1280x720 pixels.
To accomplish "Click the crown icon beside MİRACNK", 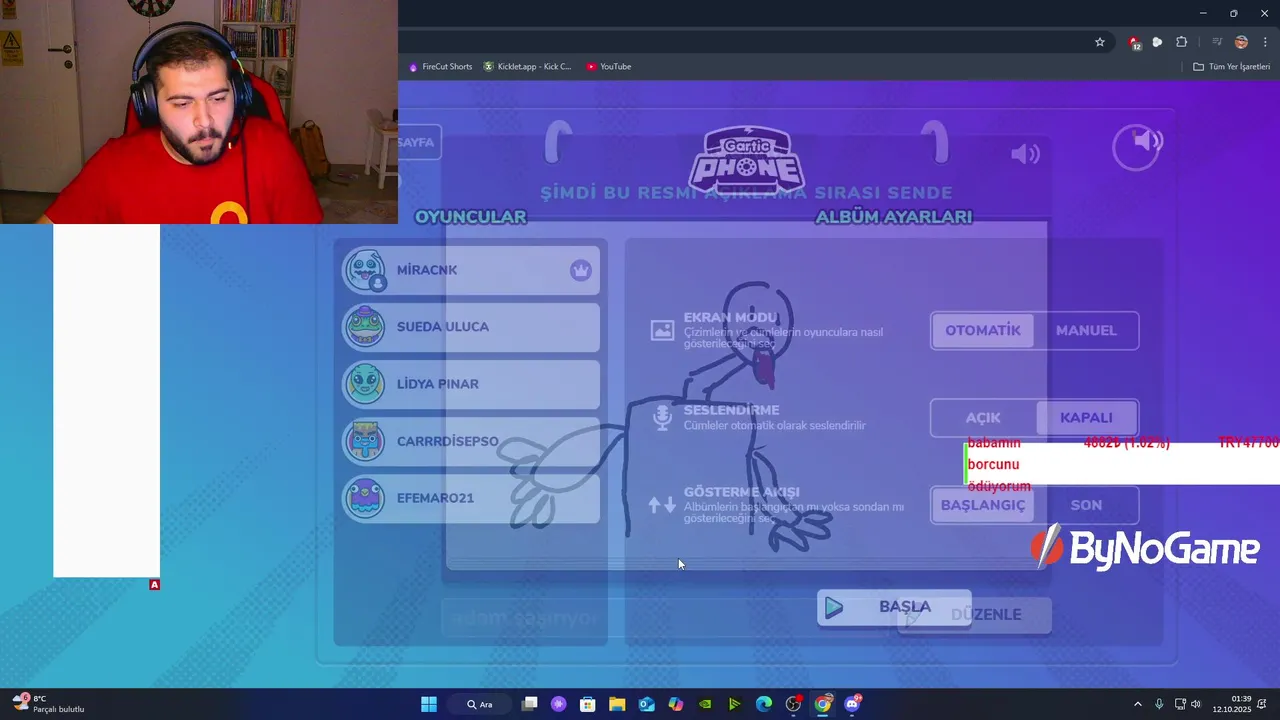I will click(581, 270).
